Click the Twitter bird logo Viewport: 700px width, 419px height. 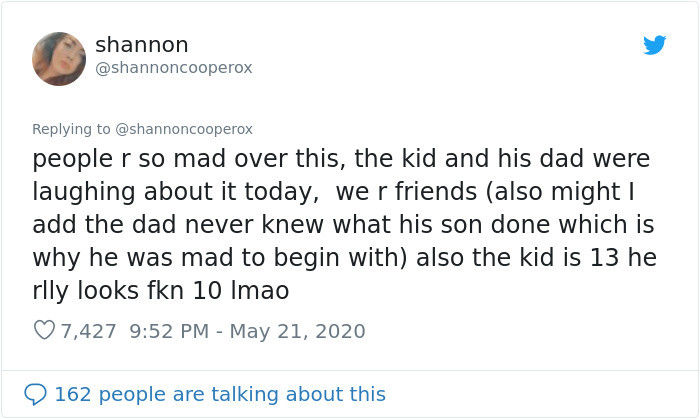pos(655,45)
